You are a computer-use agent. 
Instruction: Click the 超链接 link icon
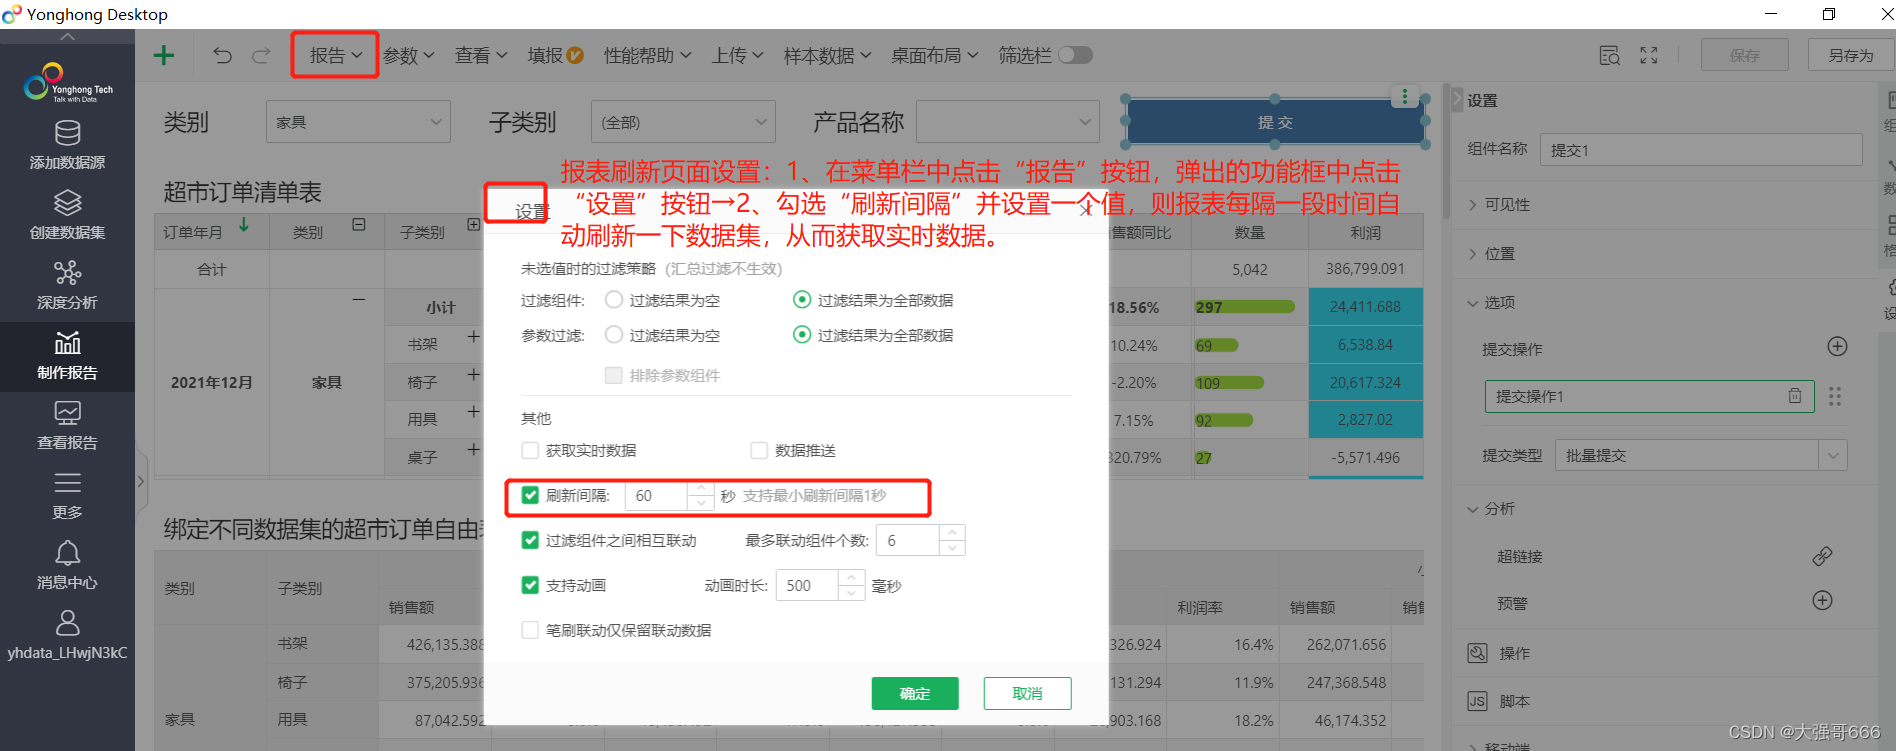[1822, 556]
